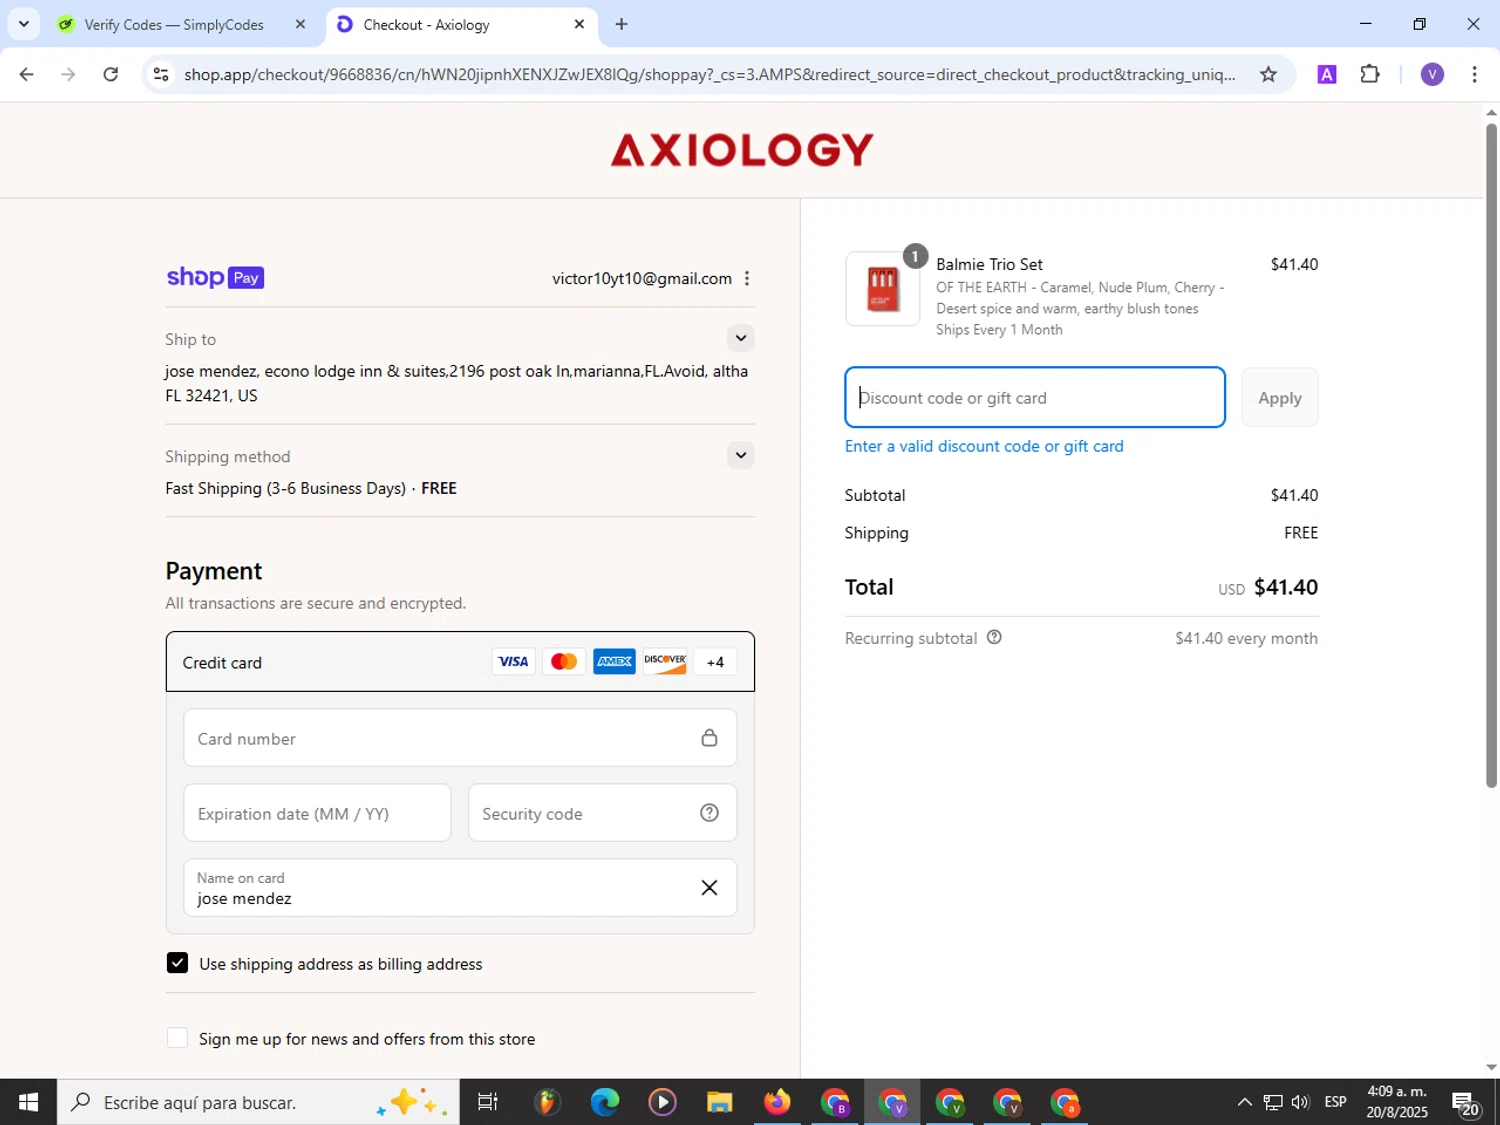Click the Recurring subtotal info icon

tap(994, 637)
